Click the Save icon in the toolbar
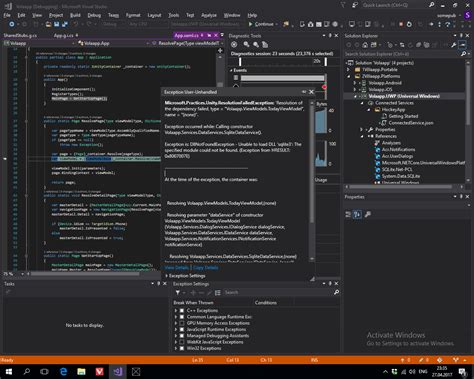The height and width of the screenshot is (379, 474). 56,24
